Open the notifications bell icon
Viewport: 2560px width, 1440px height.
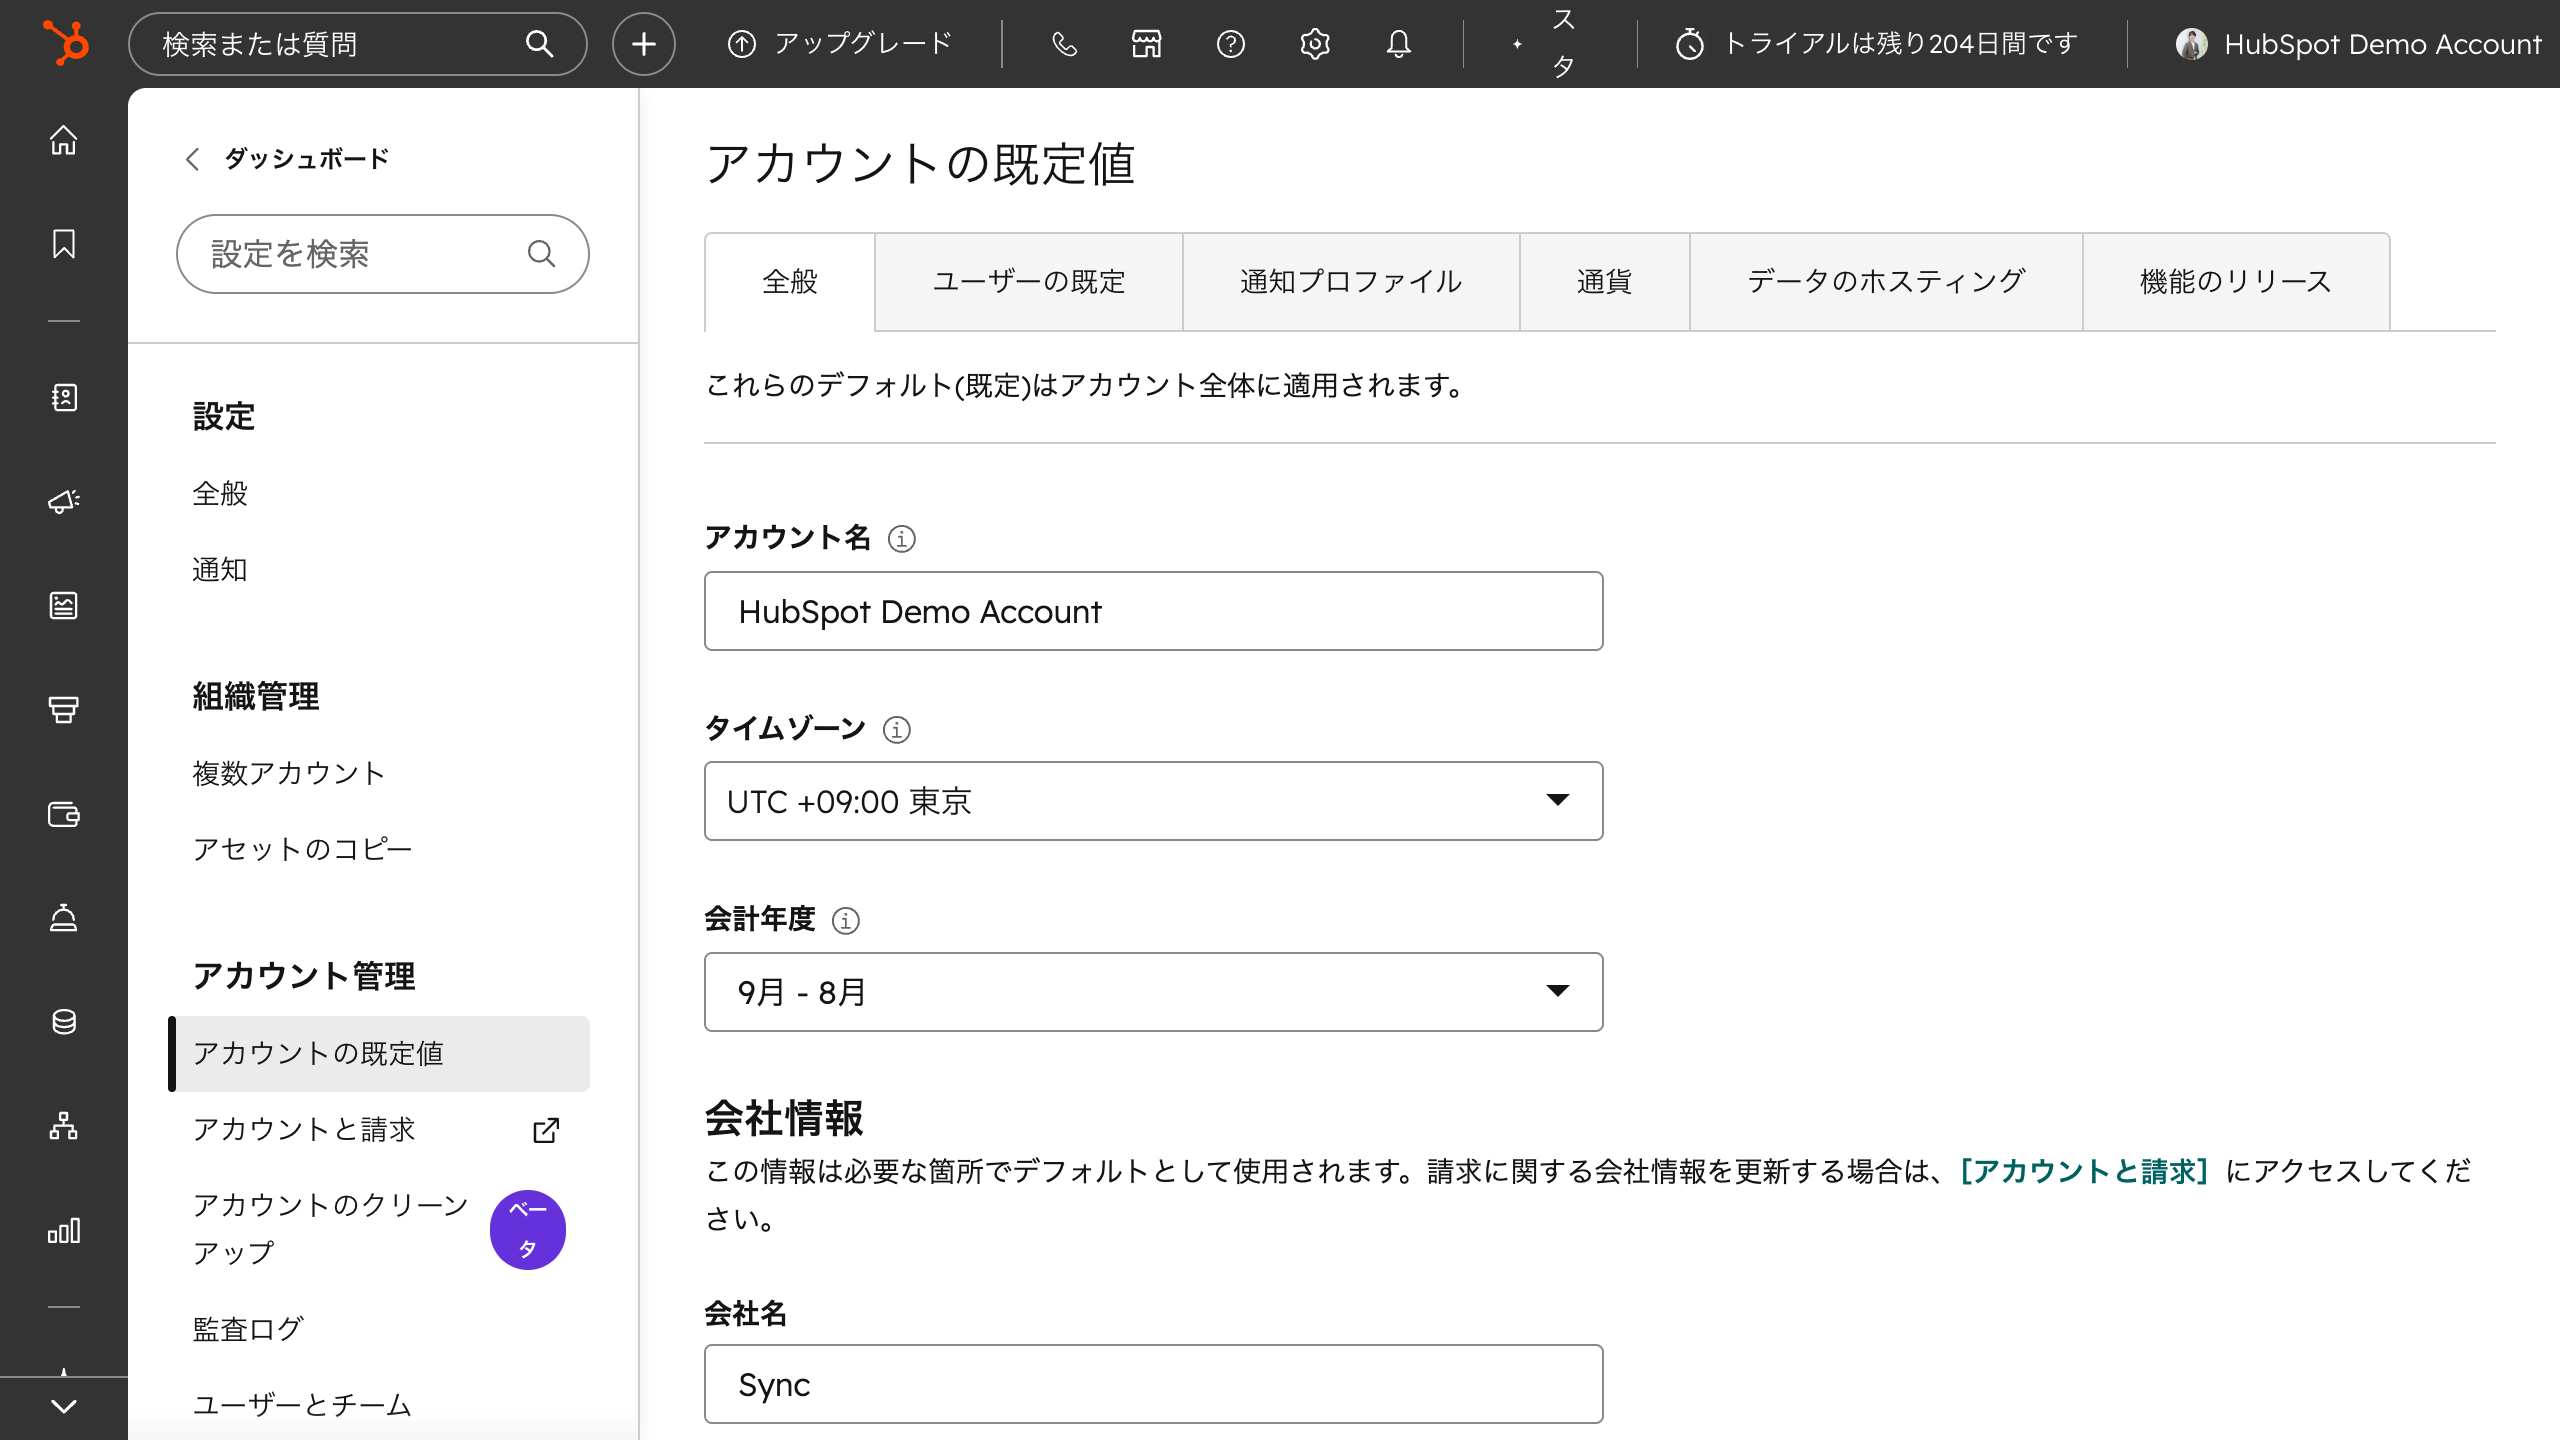pyautogui.click(x=1398, y=44)
